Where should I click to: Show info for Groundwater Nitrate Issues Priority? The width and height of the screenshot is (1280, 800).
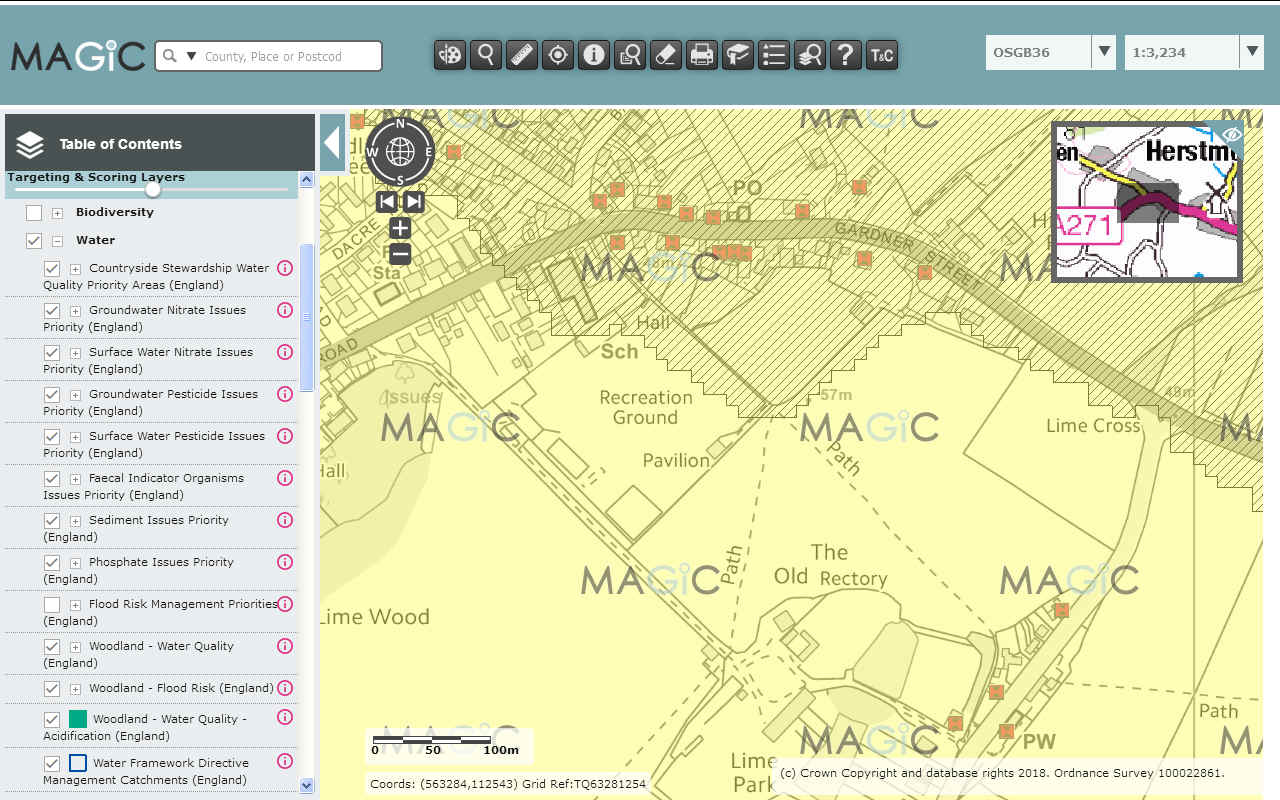coord(284,310)
